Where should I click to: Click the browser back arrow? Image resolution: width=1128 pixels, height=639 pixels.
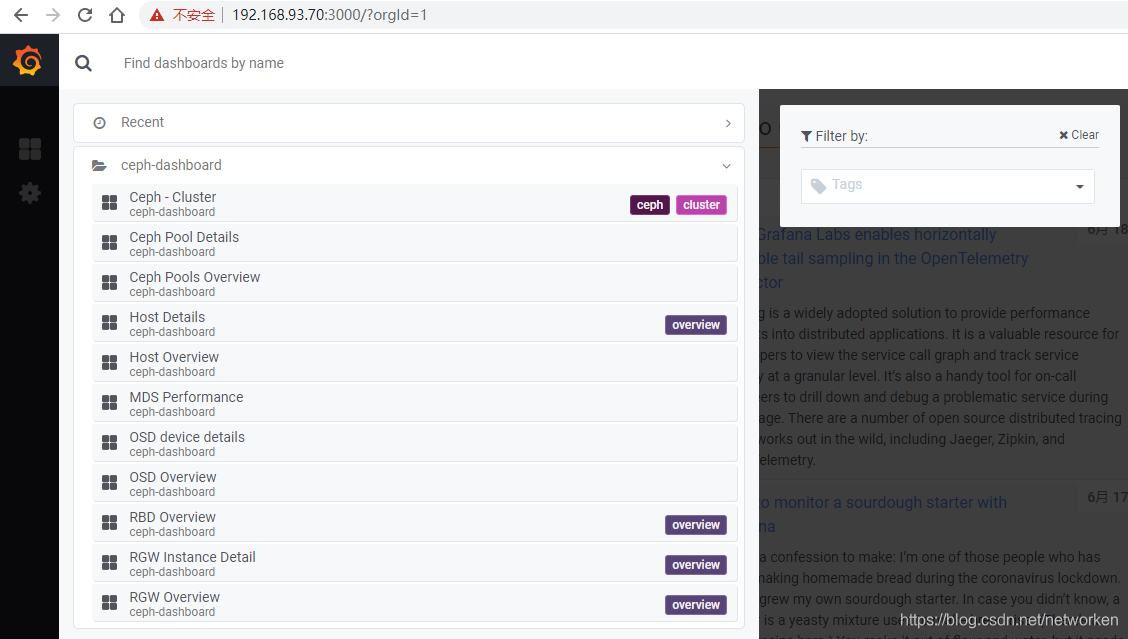pos(21,15)
